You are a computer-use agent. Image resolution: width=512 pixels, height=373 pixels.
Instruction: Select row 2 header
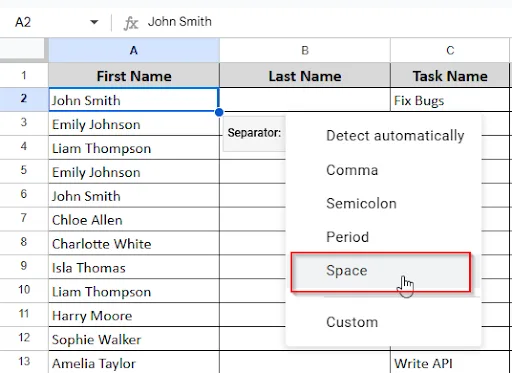point(24,99)
